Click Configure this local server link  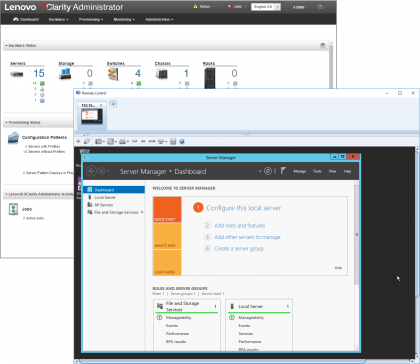[x=244, y=208]
